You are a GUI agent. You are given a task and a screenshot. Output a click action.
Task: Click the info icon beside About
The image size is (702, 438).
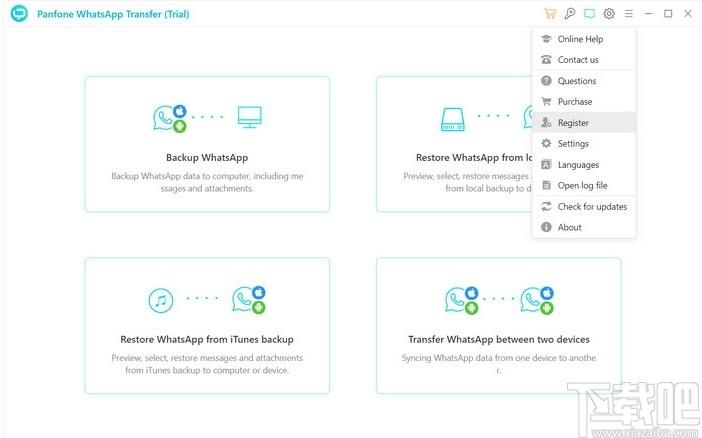546,227
